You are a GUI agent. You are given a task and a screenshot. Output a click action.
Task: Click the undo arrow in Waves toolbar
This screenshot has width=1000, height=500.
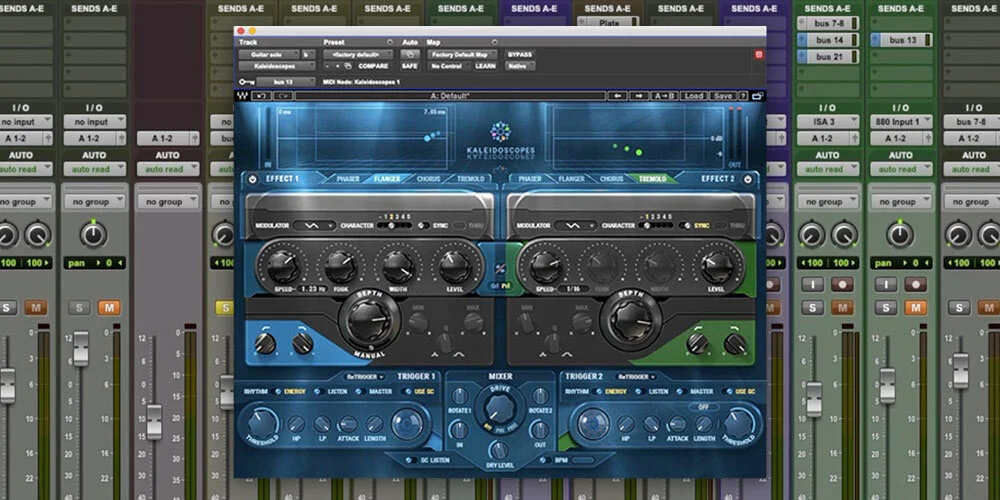(261, 96)
